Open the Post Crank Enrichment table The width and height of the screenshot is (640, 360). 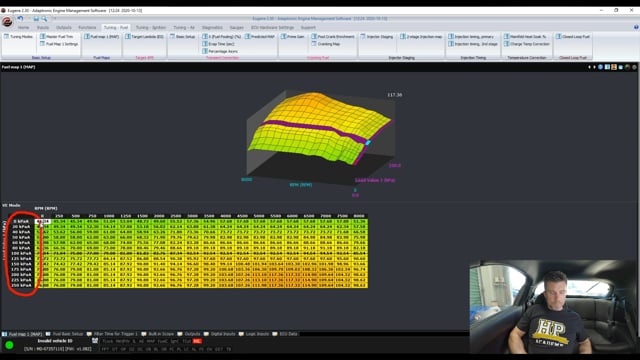pyautogui.click(x=333, y=37)
